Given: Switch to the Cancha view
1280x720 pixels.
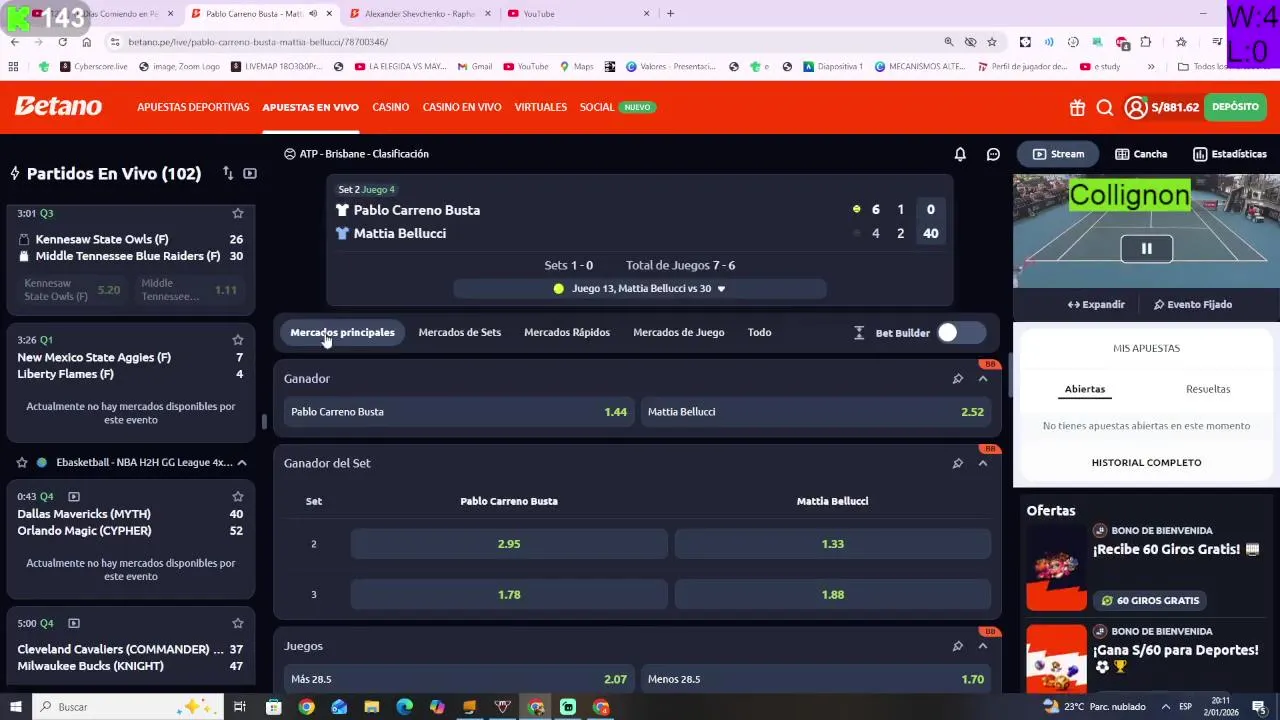Looking at the screenshot, I should (x=1141, y=154).
